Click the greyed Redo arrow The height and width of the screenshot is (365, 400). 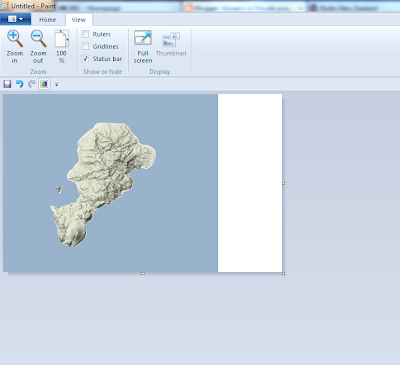[x=32, y=84]
